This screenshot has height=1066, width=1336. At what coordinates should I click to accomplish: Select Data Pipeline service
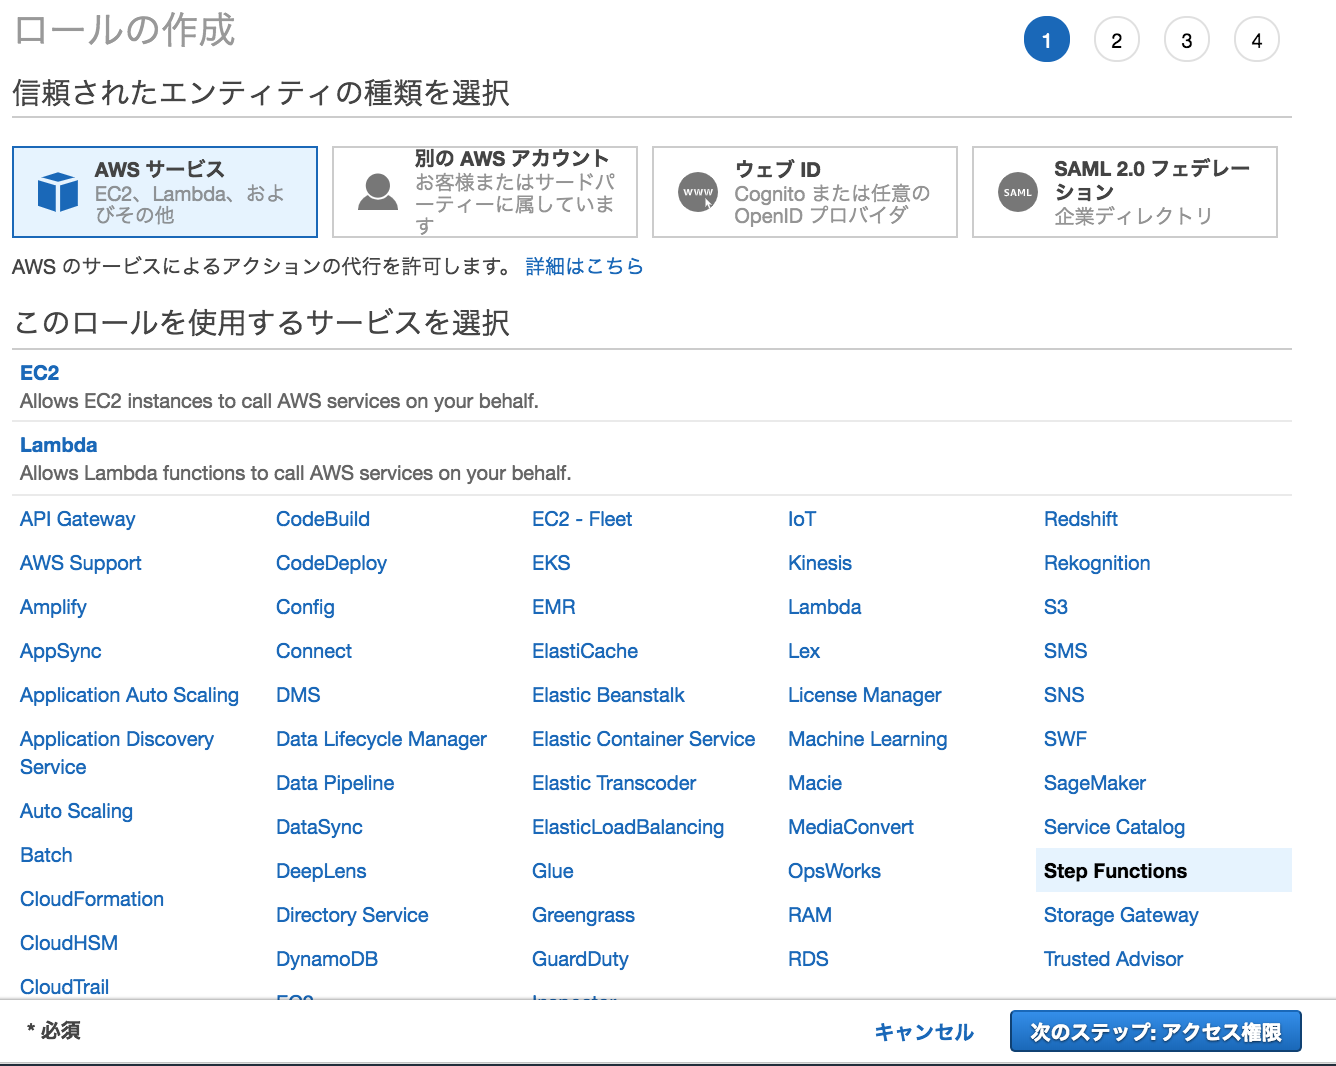[x=335, y=783]
